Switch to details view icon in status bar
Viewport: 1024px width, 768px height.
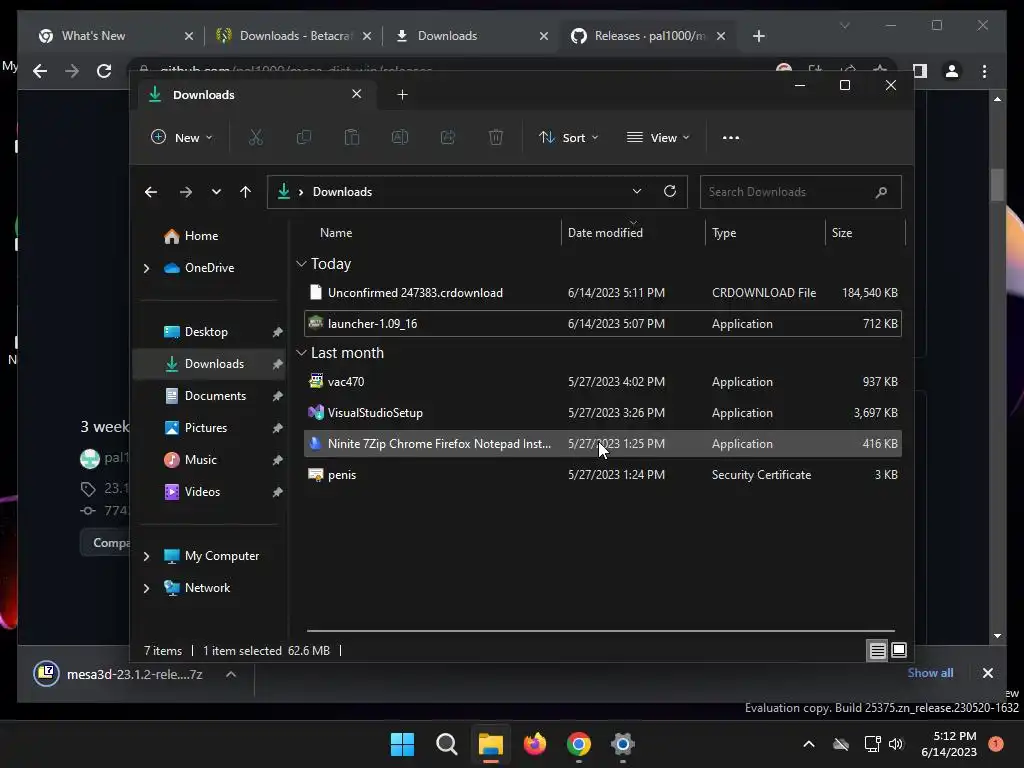877,650
